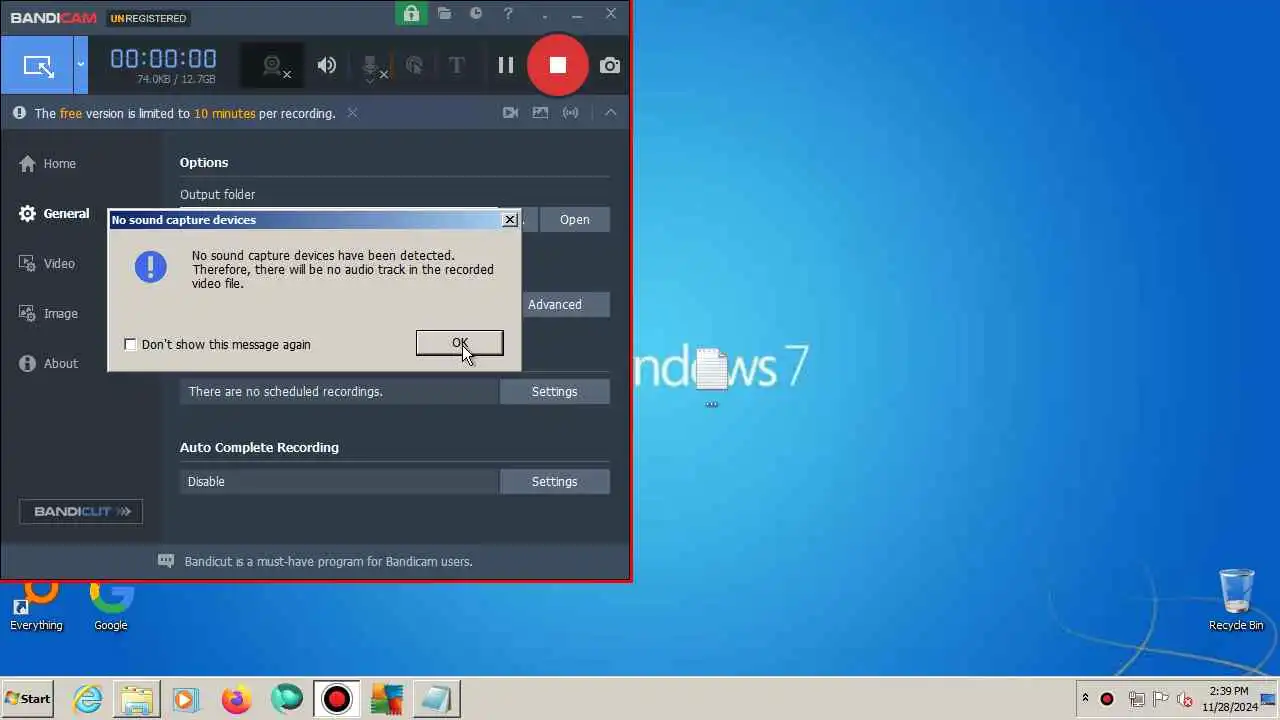Image resolution: width=1280 pixels, height=720 pixels.
Task: Click the Bandicam taskbar button
Action: [x=337, y=699]
